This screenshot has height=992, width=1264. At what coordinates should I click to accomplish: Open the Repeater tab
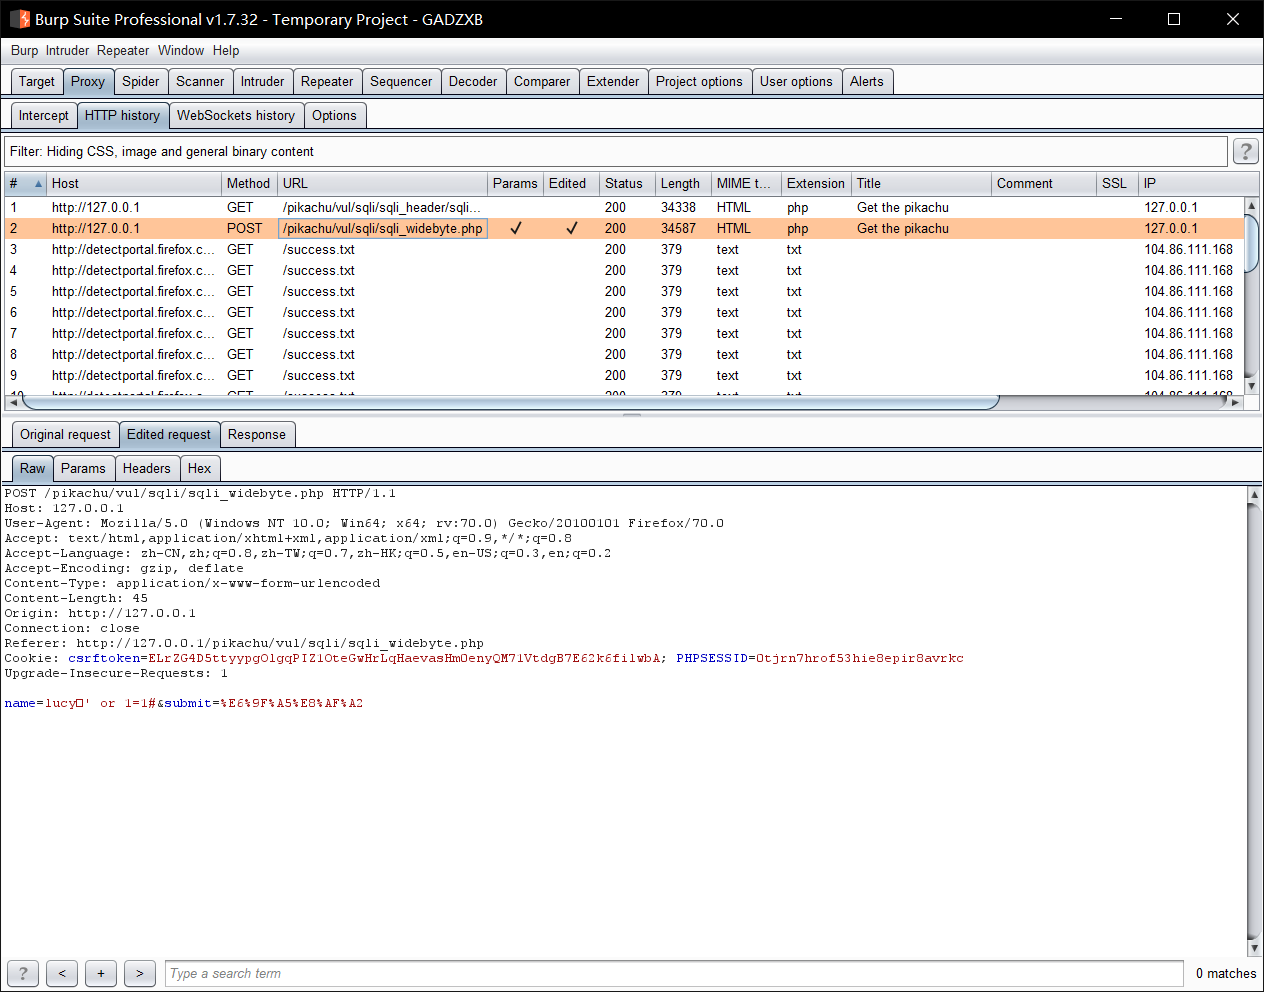pyautogui.click(x=327, y=82)
